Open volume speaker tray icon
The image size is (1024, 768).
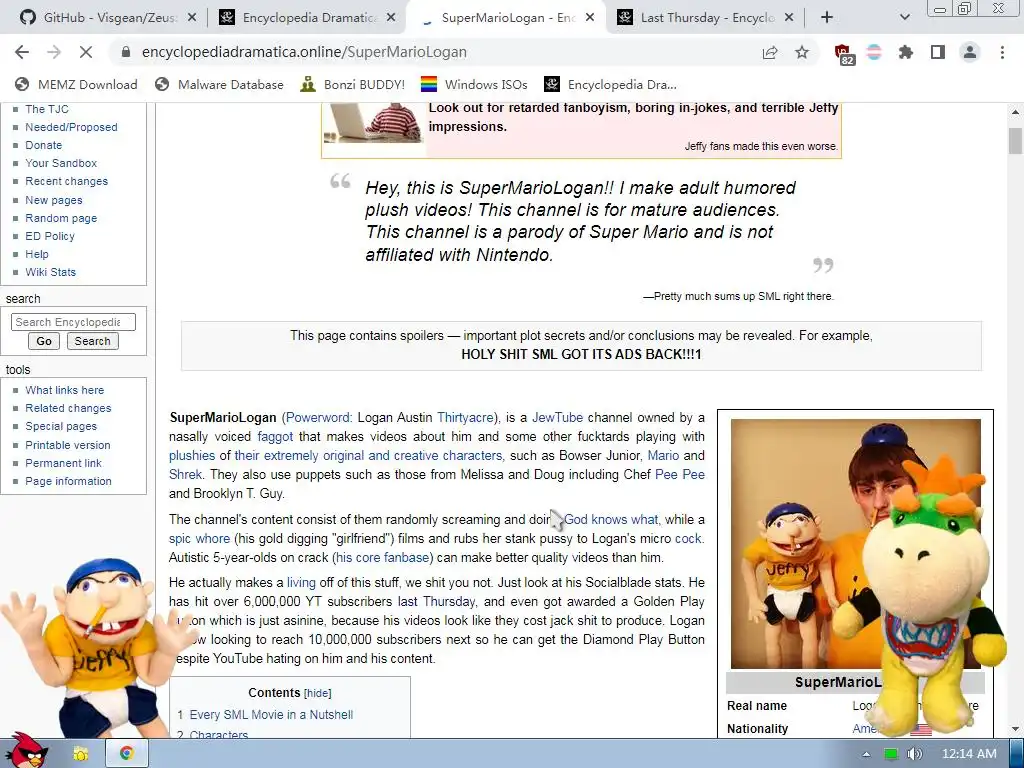(914, 754)
